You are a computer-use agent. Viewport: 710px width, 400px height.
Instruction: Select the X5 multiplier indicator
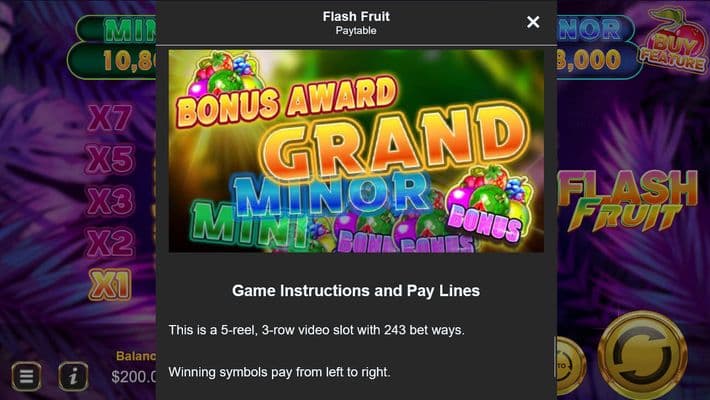pyautogui.click(x=110, y=159)
